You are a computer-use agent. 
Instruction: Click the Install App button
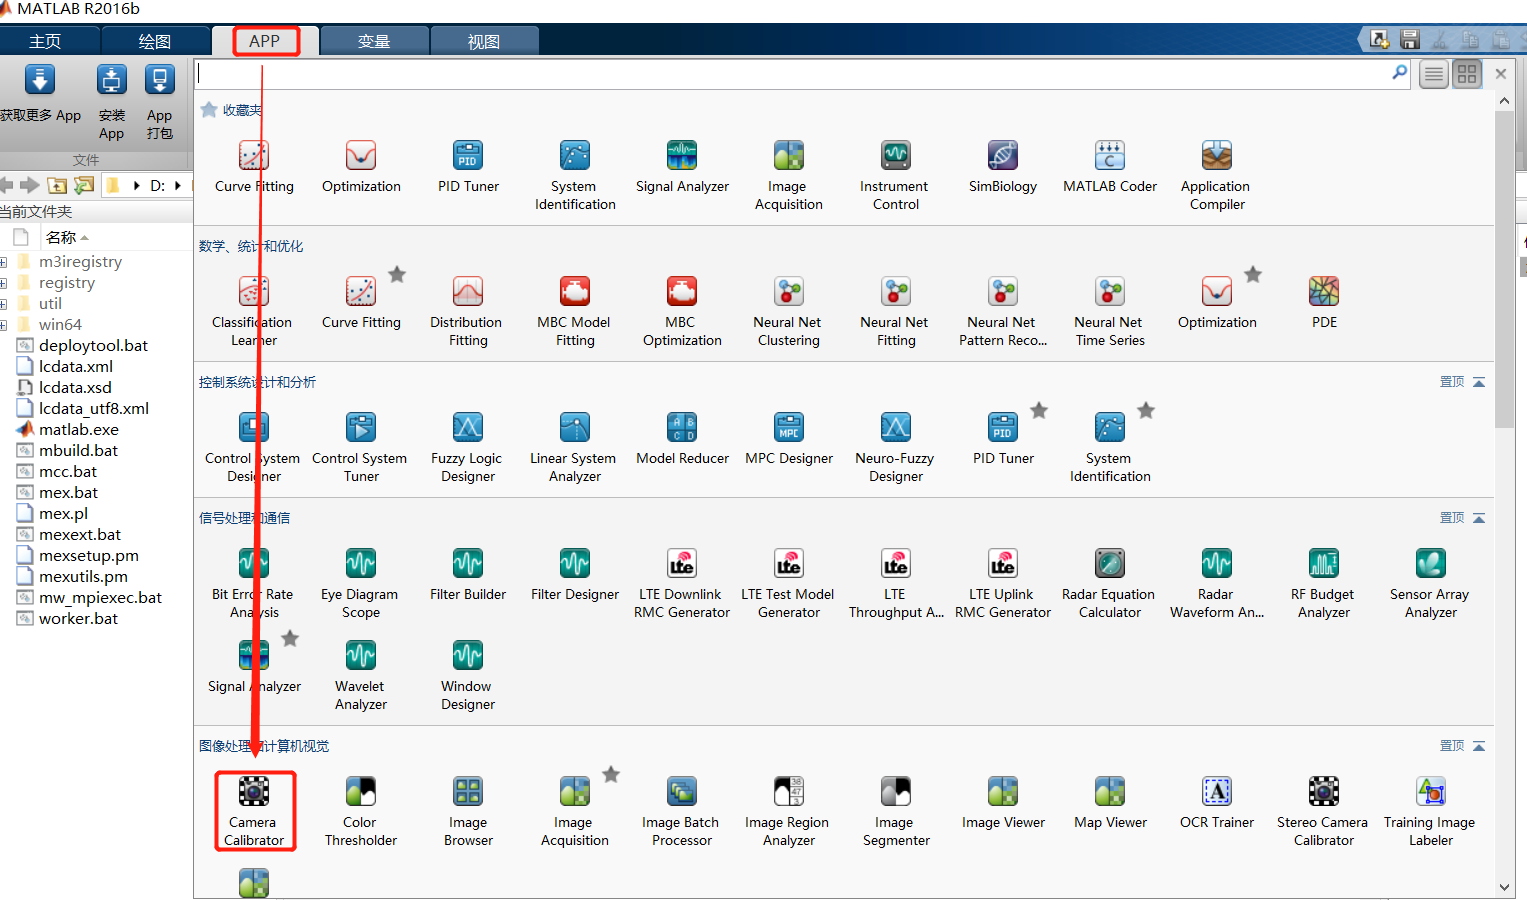click(111, 102)
